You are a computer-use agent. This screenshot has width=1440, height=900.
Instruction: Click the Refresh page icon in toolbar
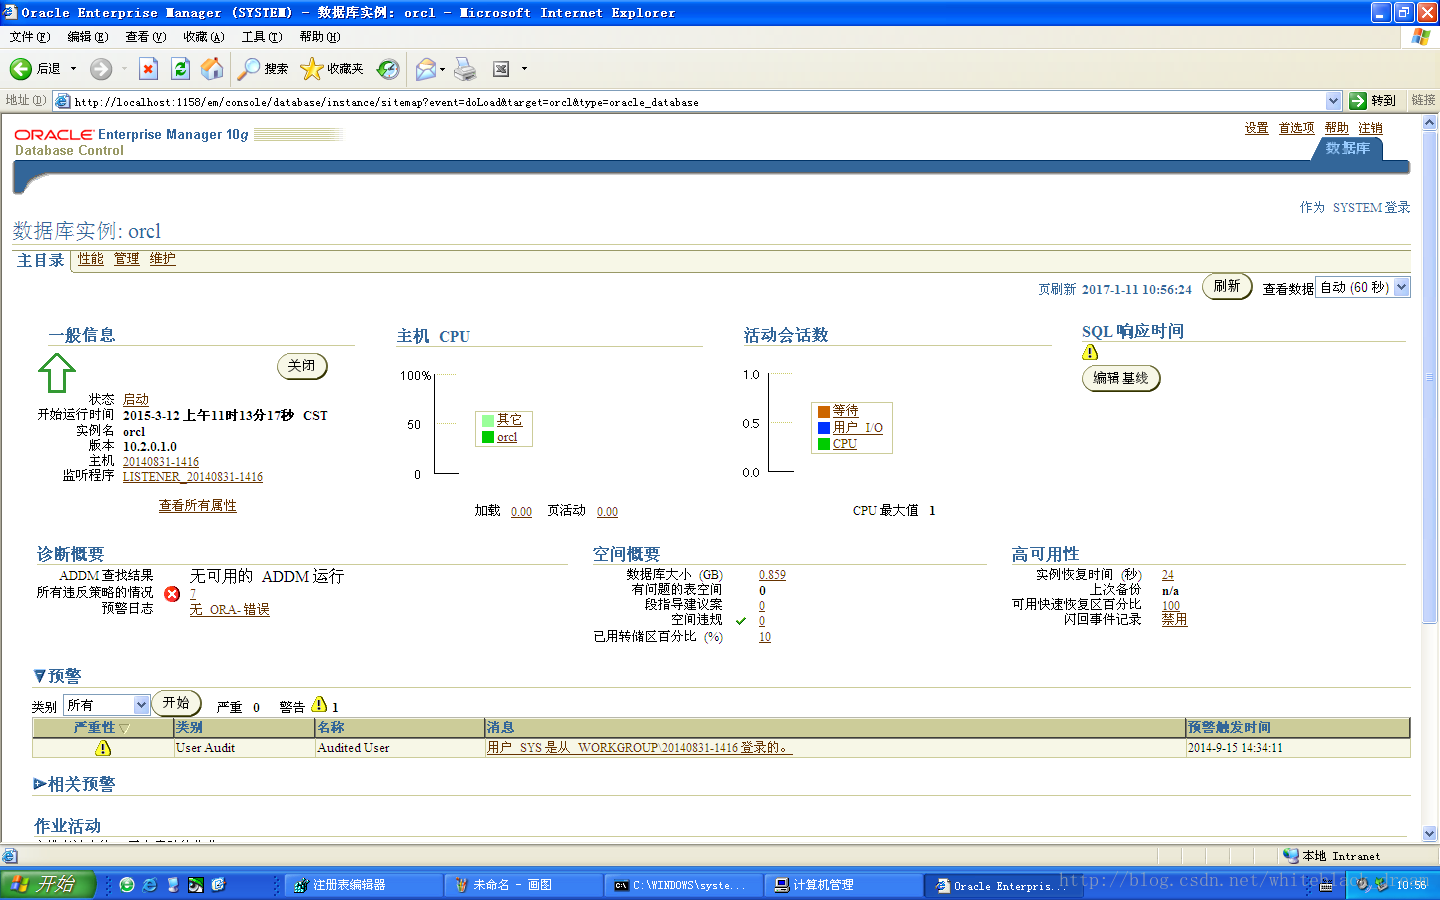[x=180, y=69]
